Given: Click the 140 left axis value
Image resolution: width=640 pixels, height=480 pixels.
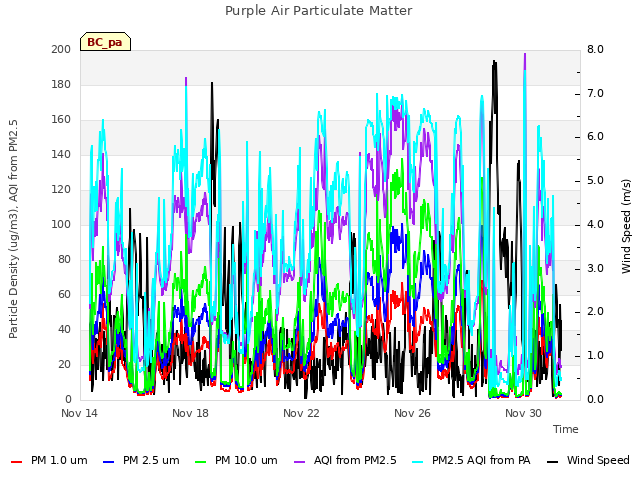Looking at the screenshot, I should (x=61, y=155).
